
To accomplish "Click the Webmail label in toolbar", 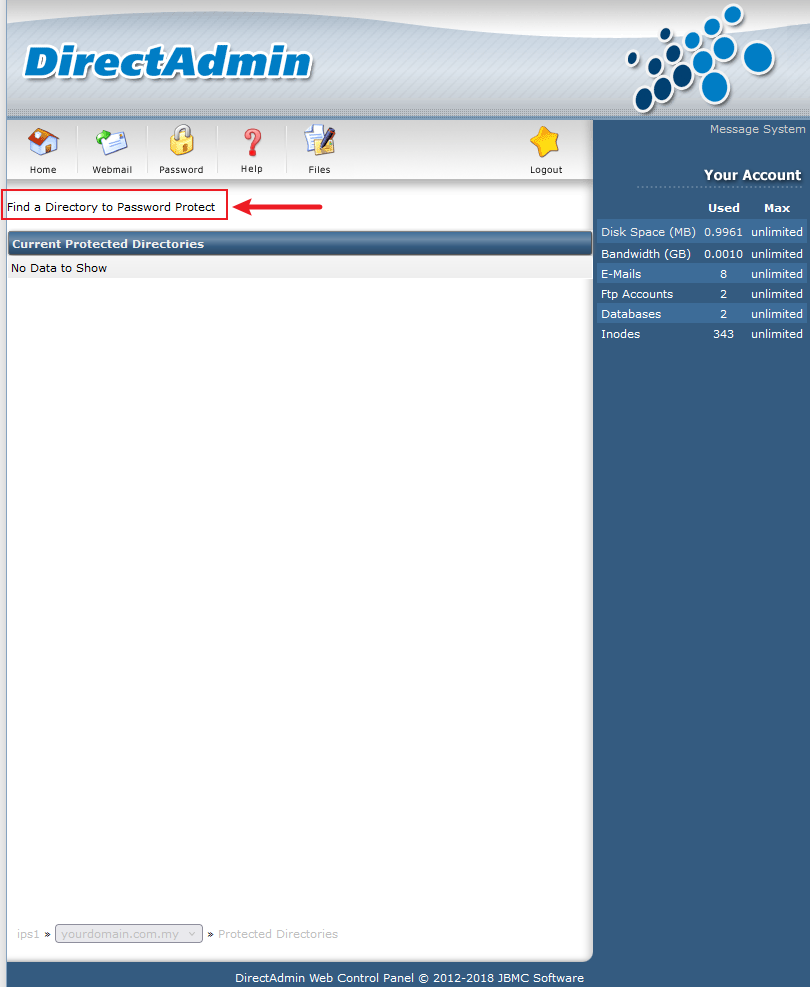I will coord(112,170).
